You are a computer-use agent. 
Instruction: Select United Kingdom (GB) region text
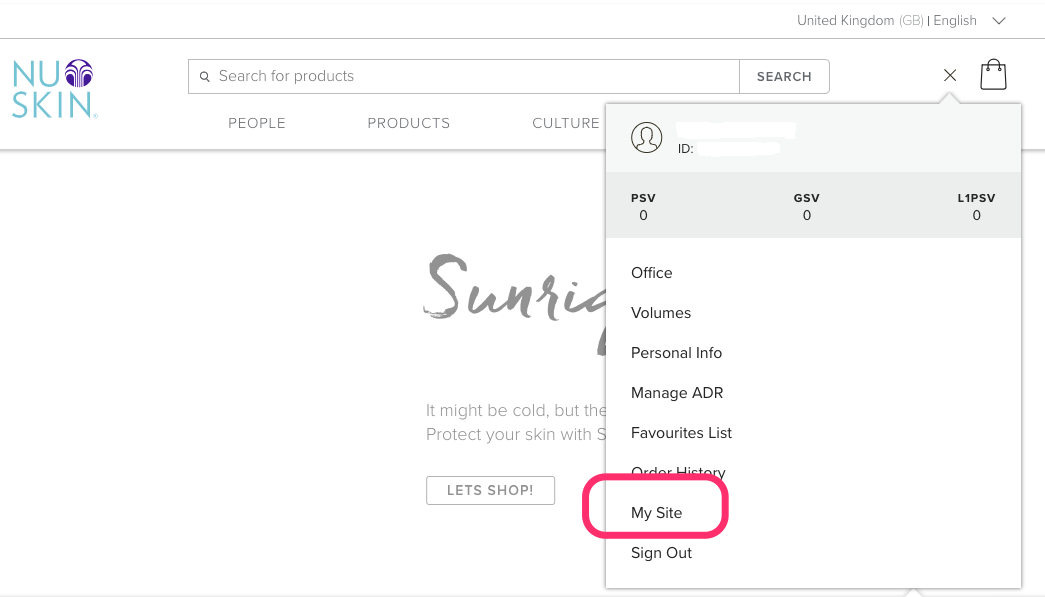pos(859,20)
